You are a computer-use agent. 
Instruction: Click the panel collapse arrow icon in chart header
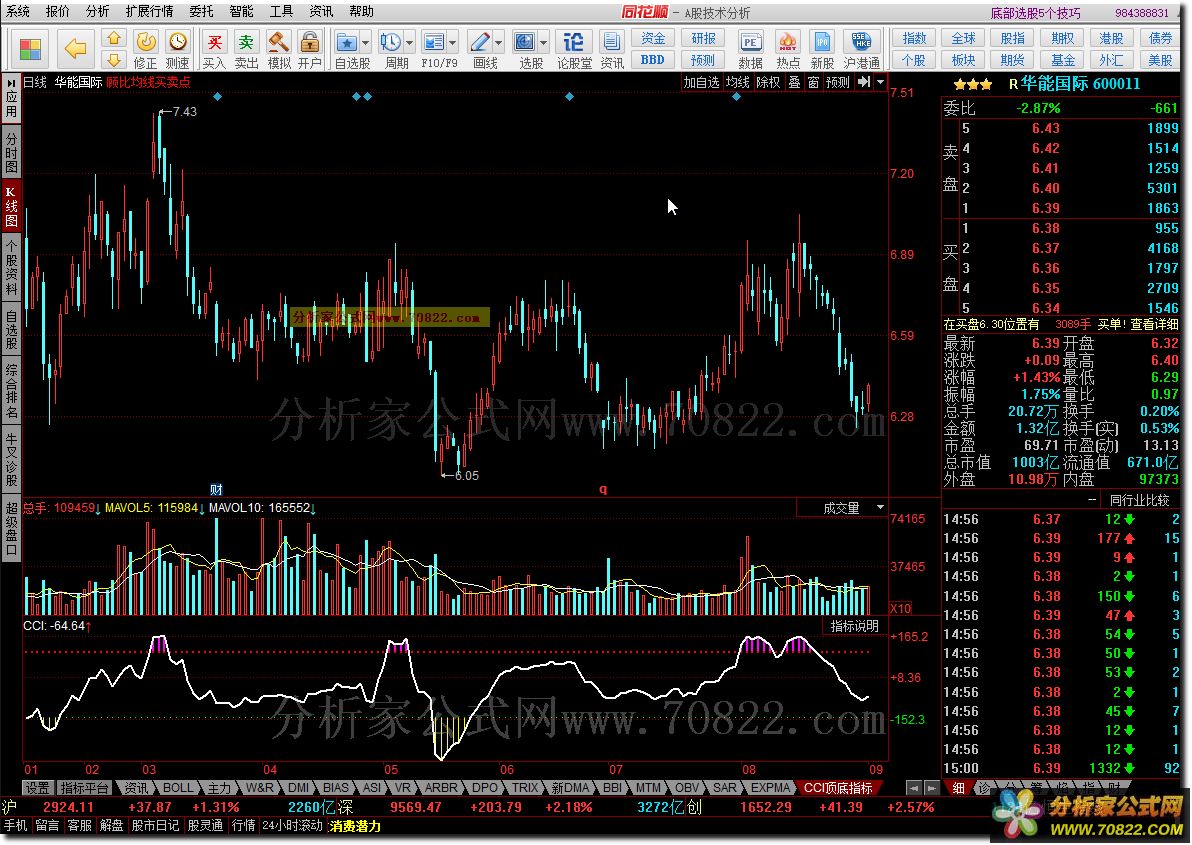[864, 82]
